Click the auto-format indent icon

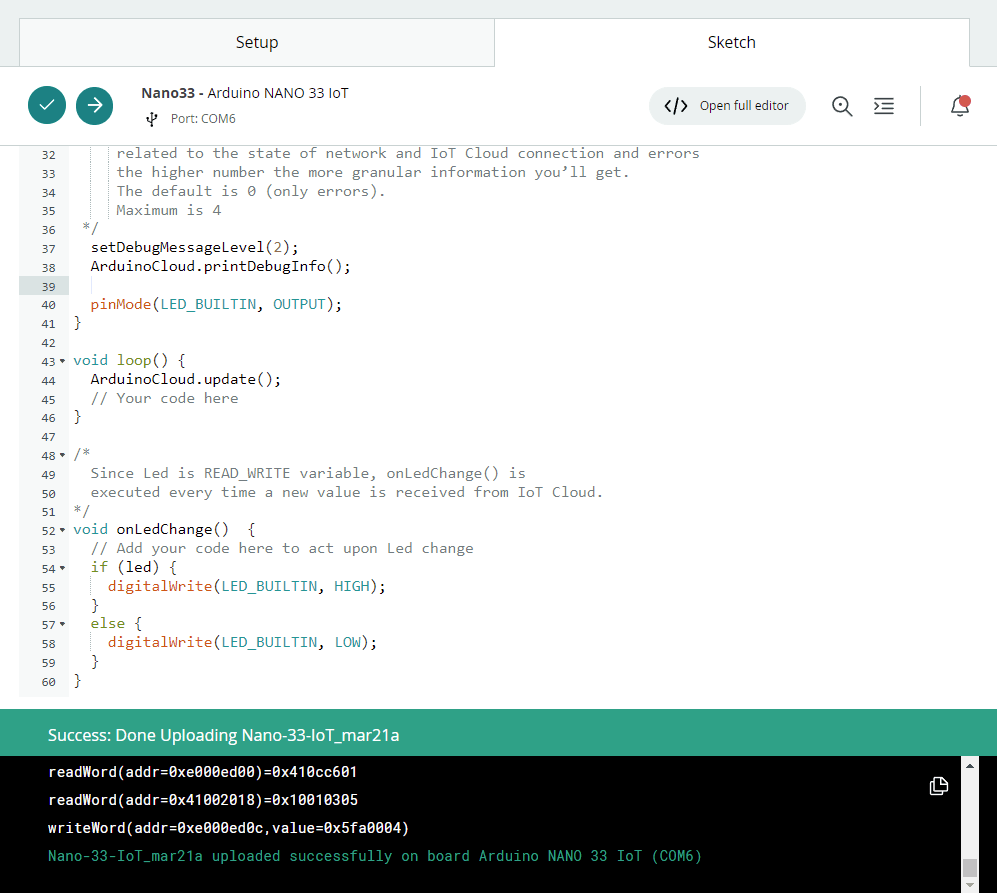click(x=884, y=106)
